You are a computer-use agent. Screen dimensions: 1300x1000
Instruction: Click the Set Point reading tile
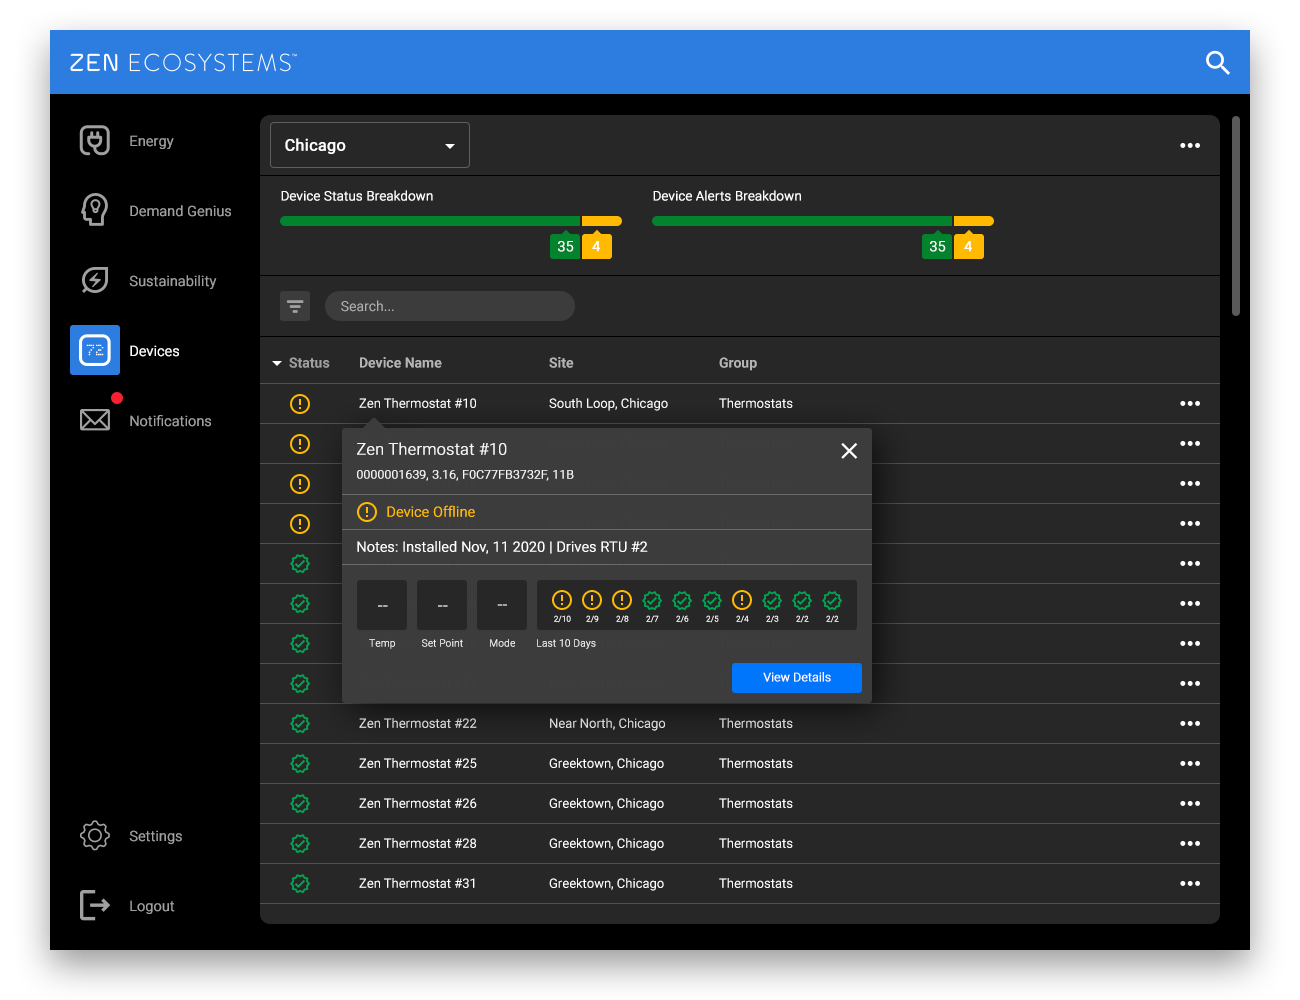click(442, 605)
